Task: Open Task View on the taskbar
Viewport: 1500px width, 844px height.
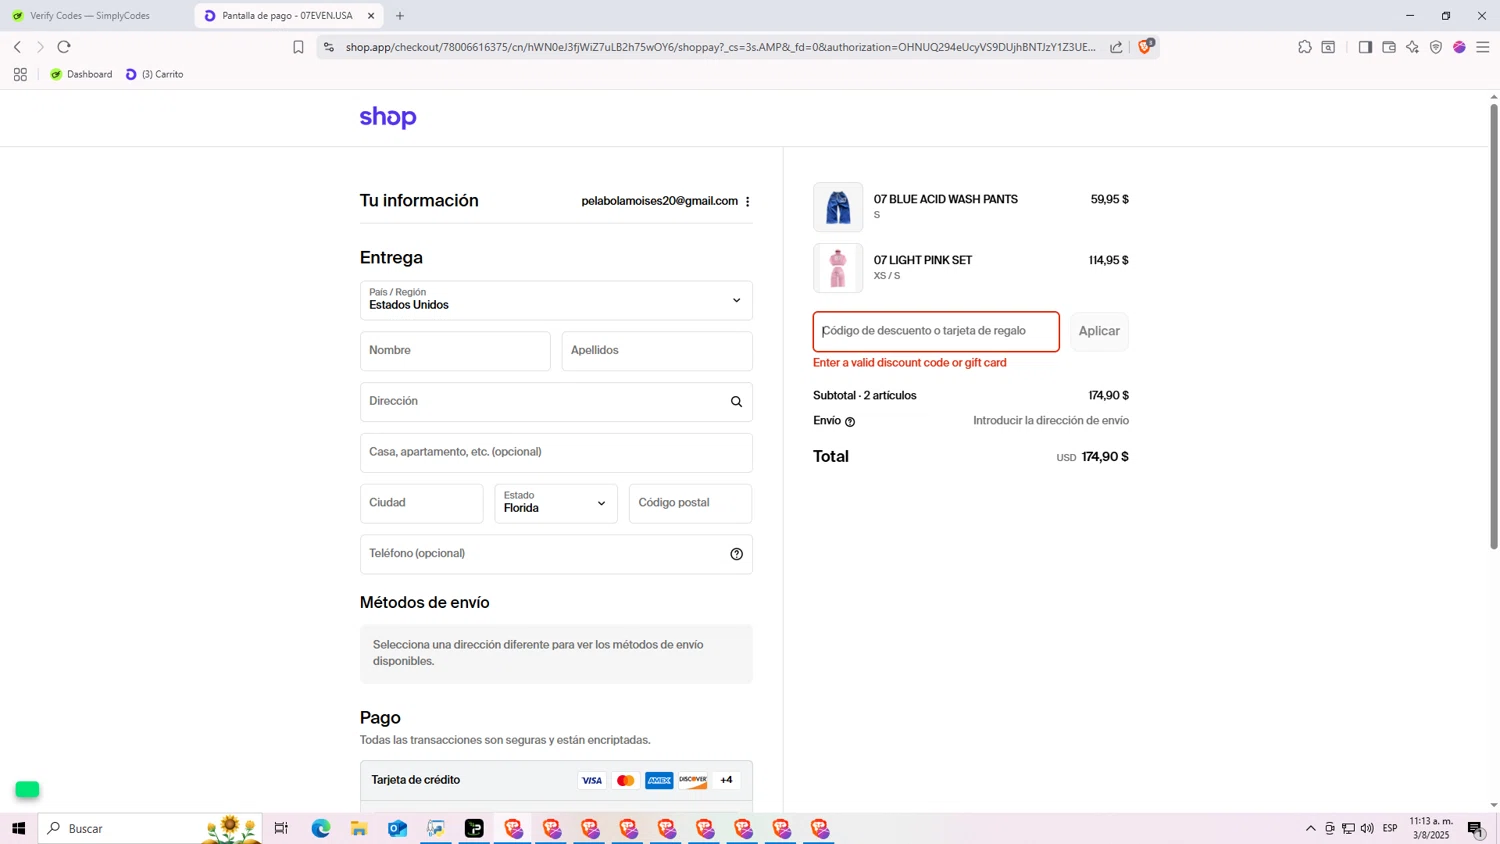Action: pos(281,828)
